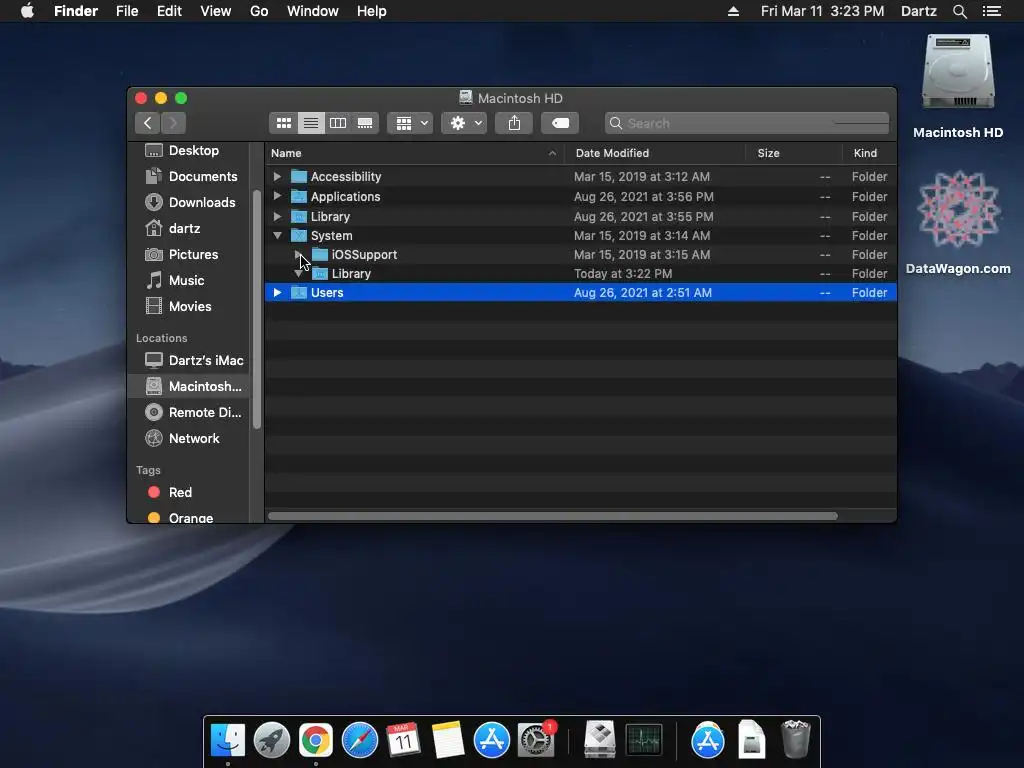
Task: Click the sidebar vertical scrollbar
Action: coord(257,310)
